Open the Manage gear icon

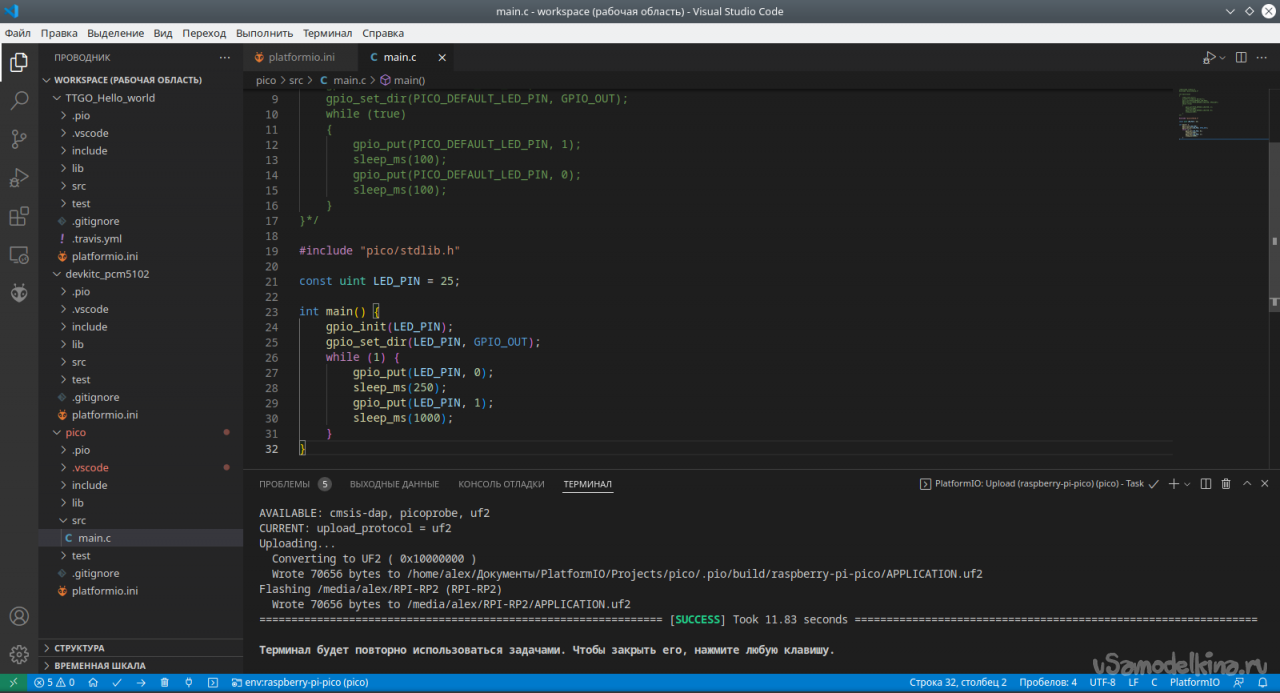[19, 655]
